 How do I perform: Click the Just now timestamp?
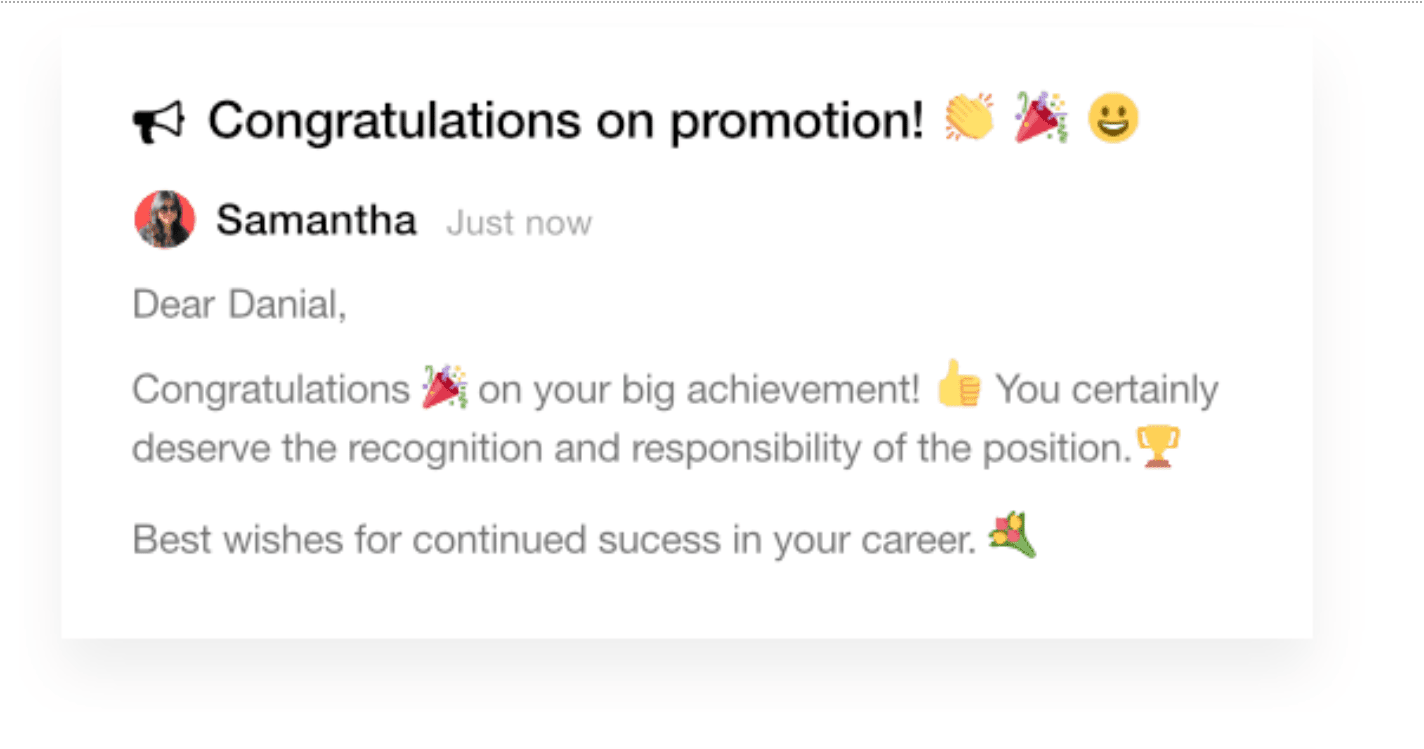coord(519,223)
